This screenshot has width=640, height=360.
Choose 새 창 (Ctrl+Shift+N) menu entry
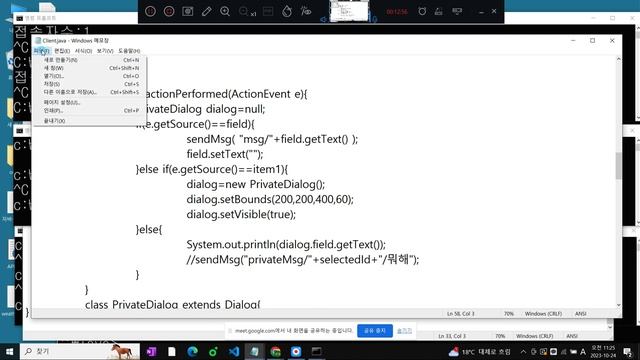[x=91, y=68]
